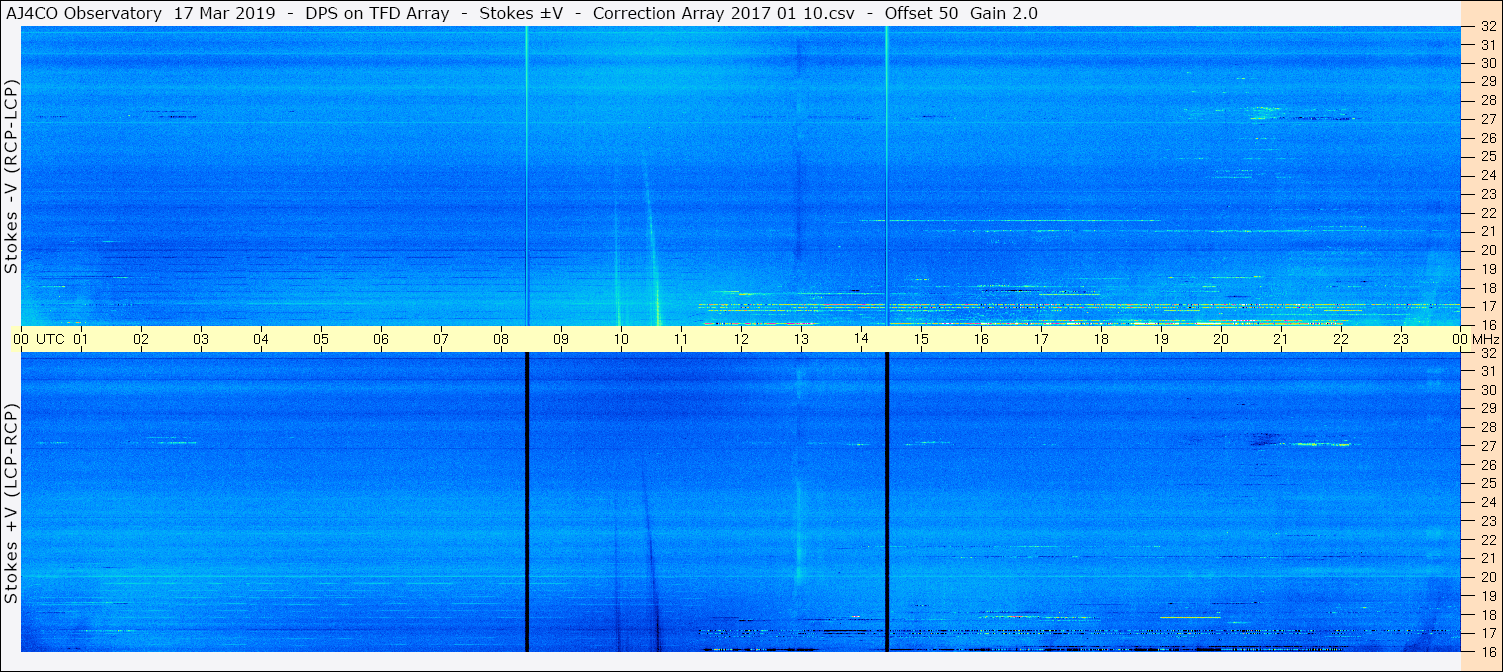Click the 06 hour mark on the time axis
The width and height of the screenshot is (1503, 672).
[381, 339]
